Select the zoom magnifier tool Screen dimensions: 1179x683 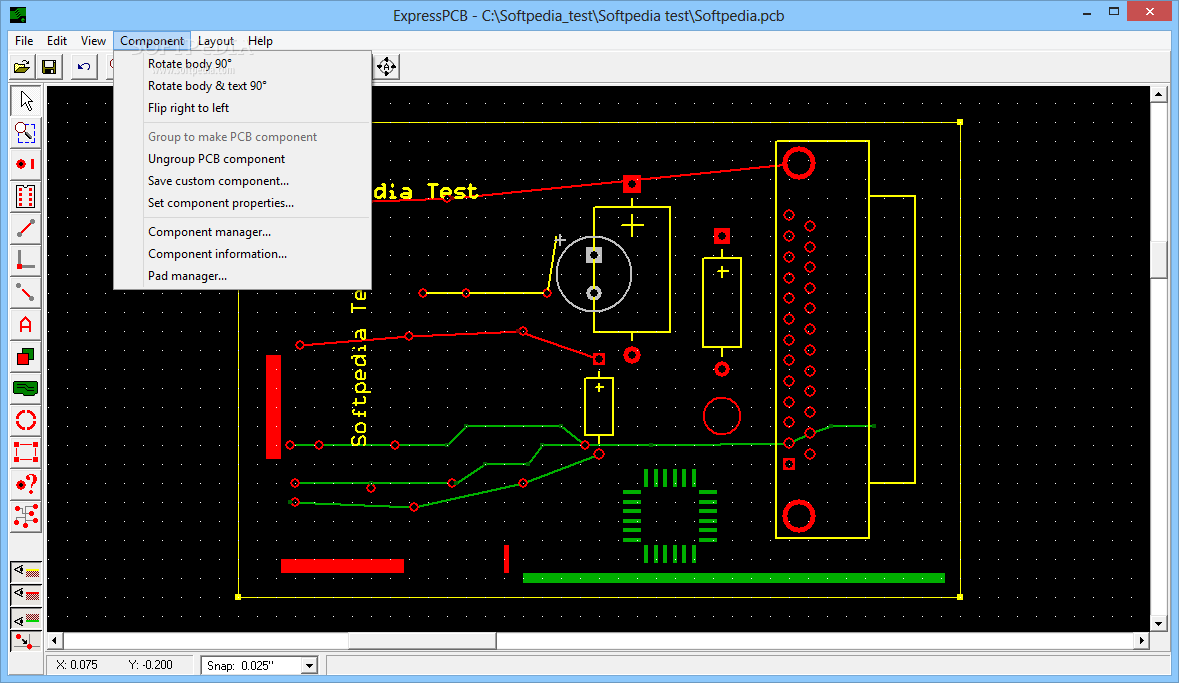pos(26,132)
